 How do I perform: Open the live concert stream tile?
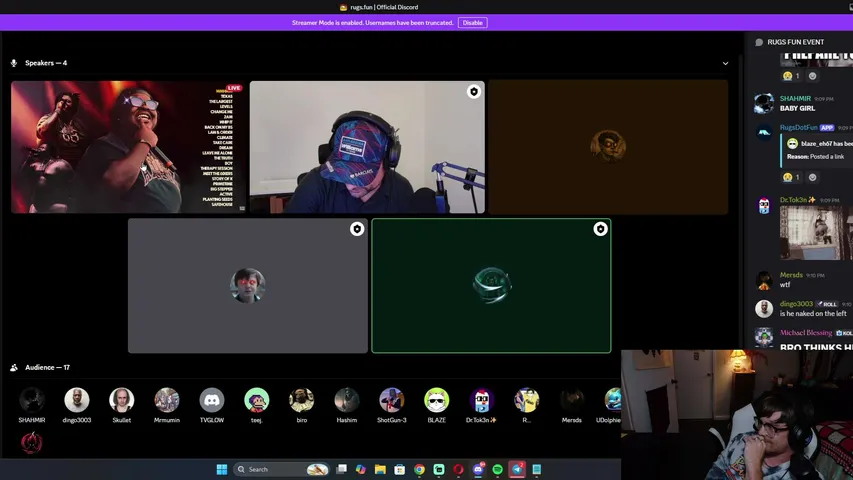pyautogui.click(x=128, y=147)
